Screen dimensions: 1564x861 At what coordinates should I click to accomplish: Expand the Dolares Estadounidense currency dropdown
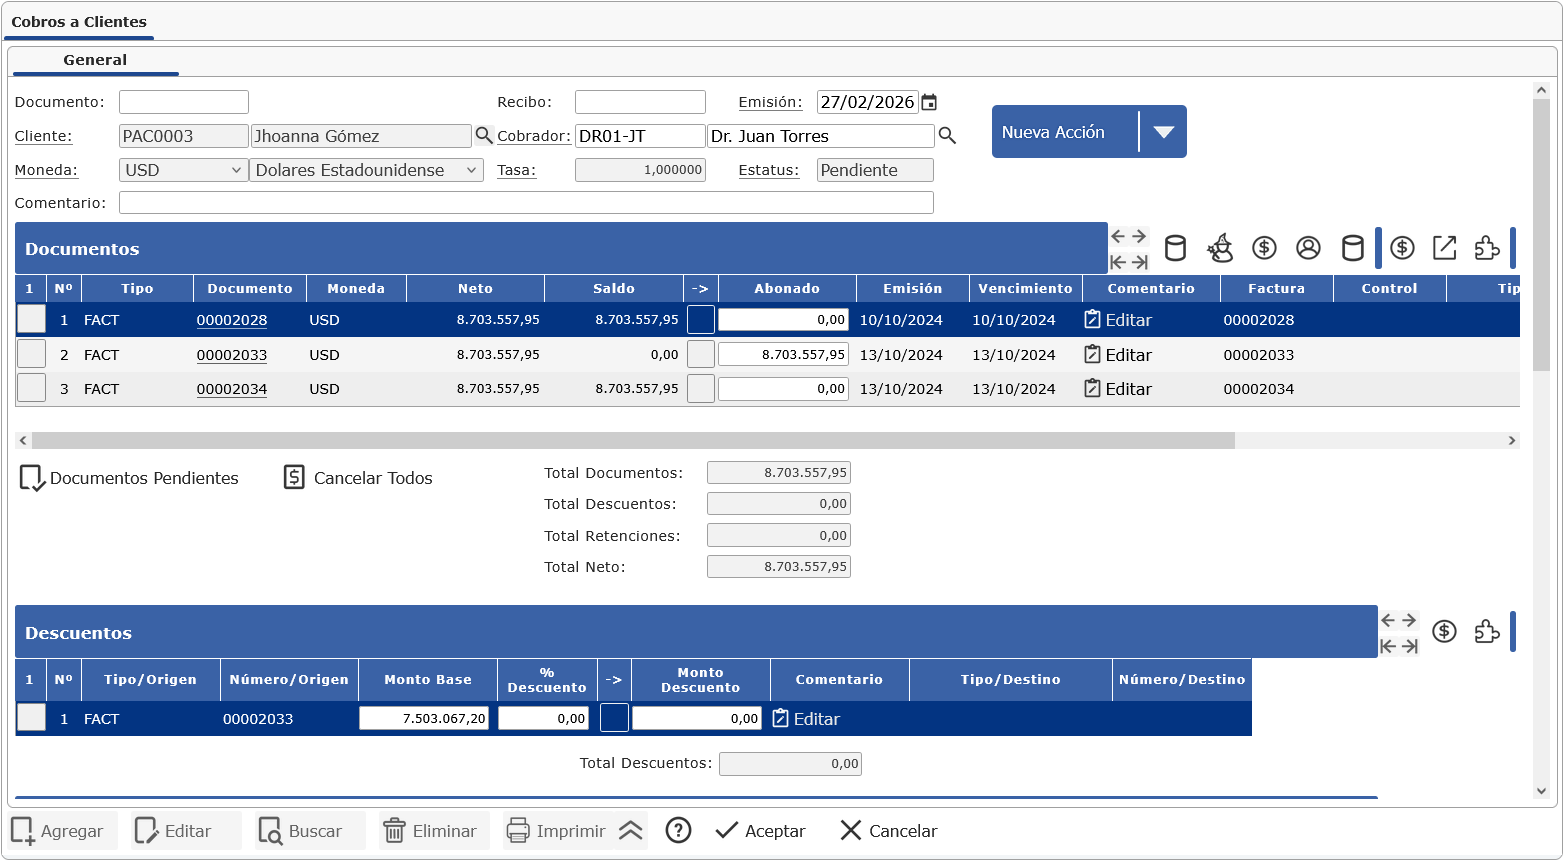[x=366, y=170]
